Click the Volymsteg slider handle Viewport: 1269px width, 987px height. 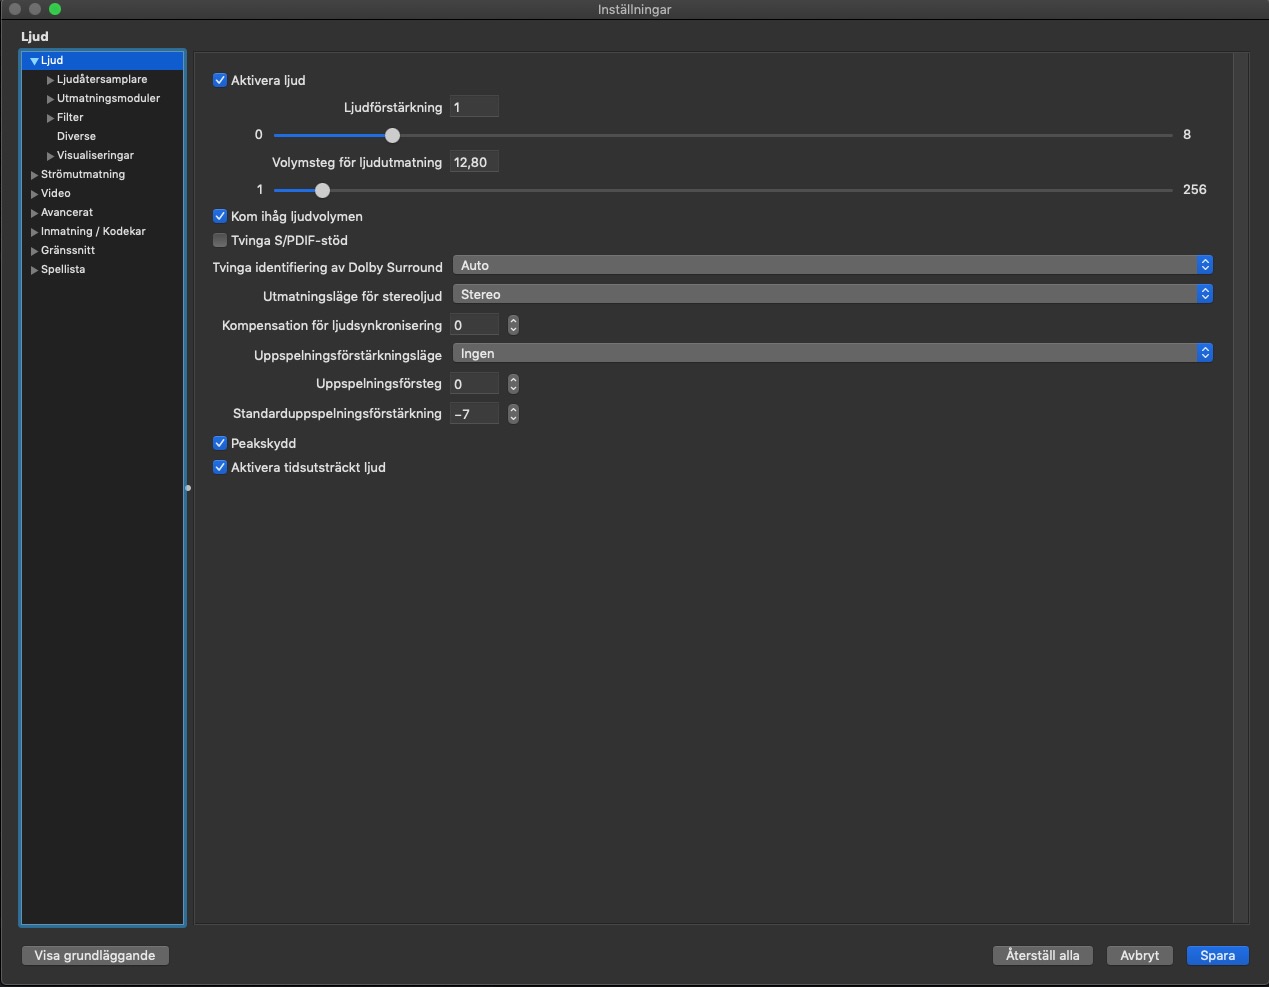click(322, 190)
